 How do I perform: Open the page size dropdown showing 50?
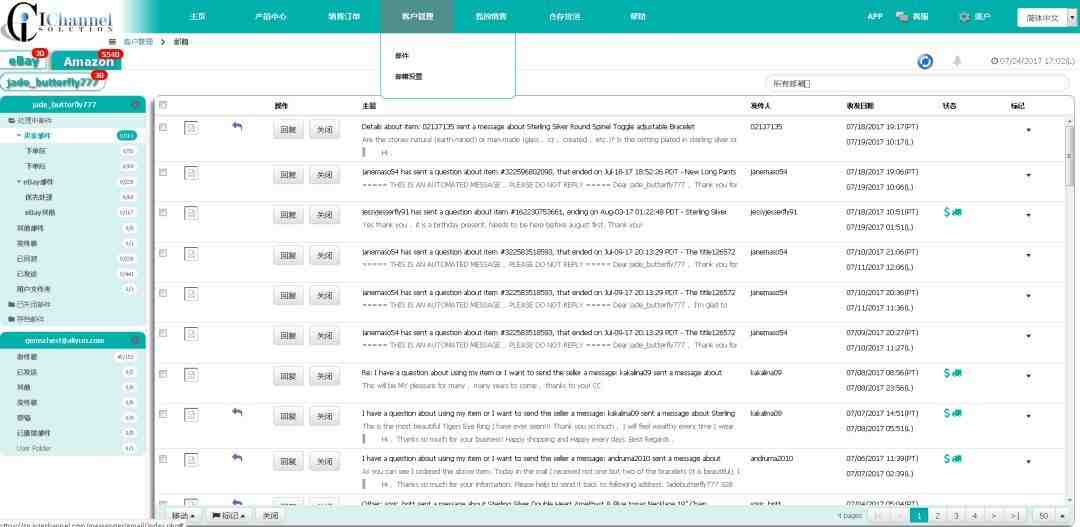[1052, 515]
